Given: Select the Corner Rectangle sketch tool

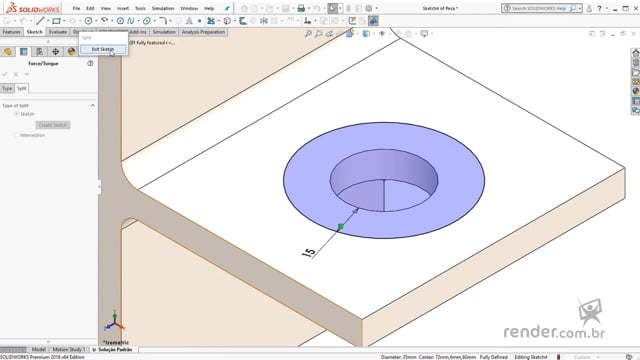Looking at the screenshot, I should [56, 21].
